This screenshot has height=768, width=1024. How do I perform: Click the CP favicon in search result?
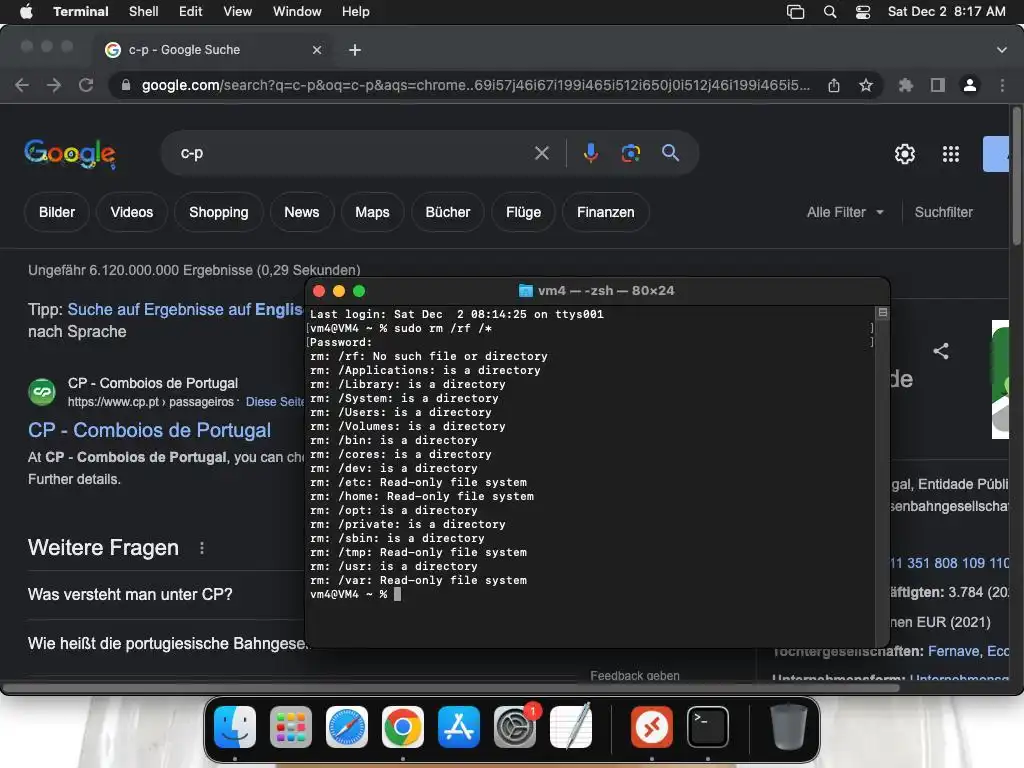[x=42, y=392]
